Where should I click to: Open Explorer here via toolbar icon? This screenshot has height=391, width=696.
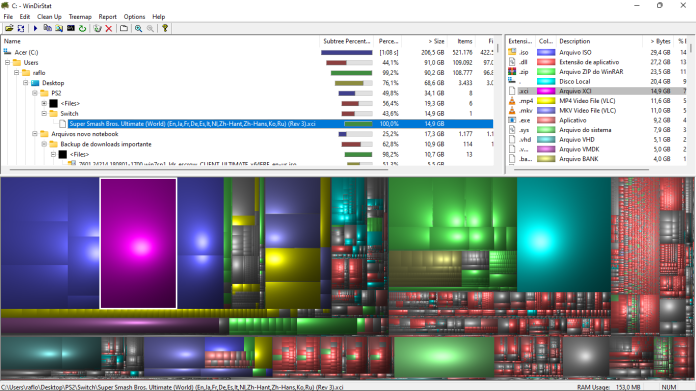[59, 28]
